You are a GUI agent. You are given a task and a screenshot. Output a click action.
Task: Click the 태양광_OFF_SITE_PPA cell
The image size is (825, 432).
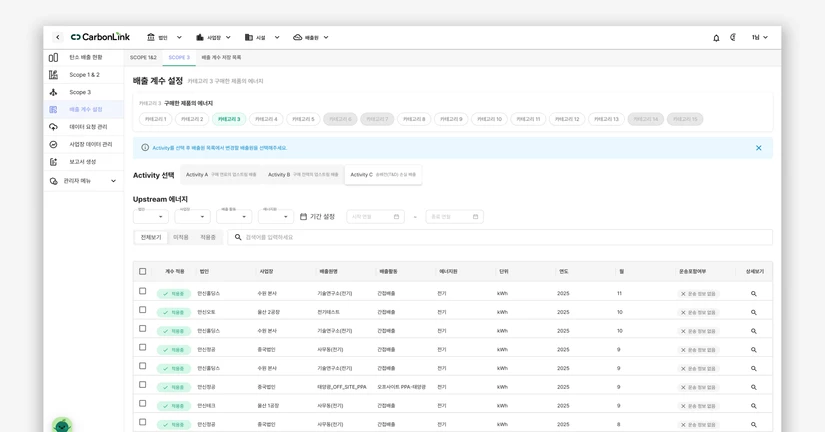click(x=342, y=387)
